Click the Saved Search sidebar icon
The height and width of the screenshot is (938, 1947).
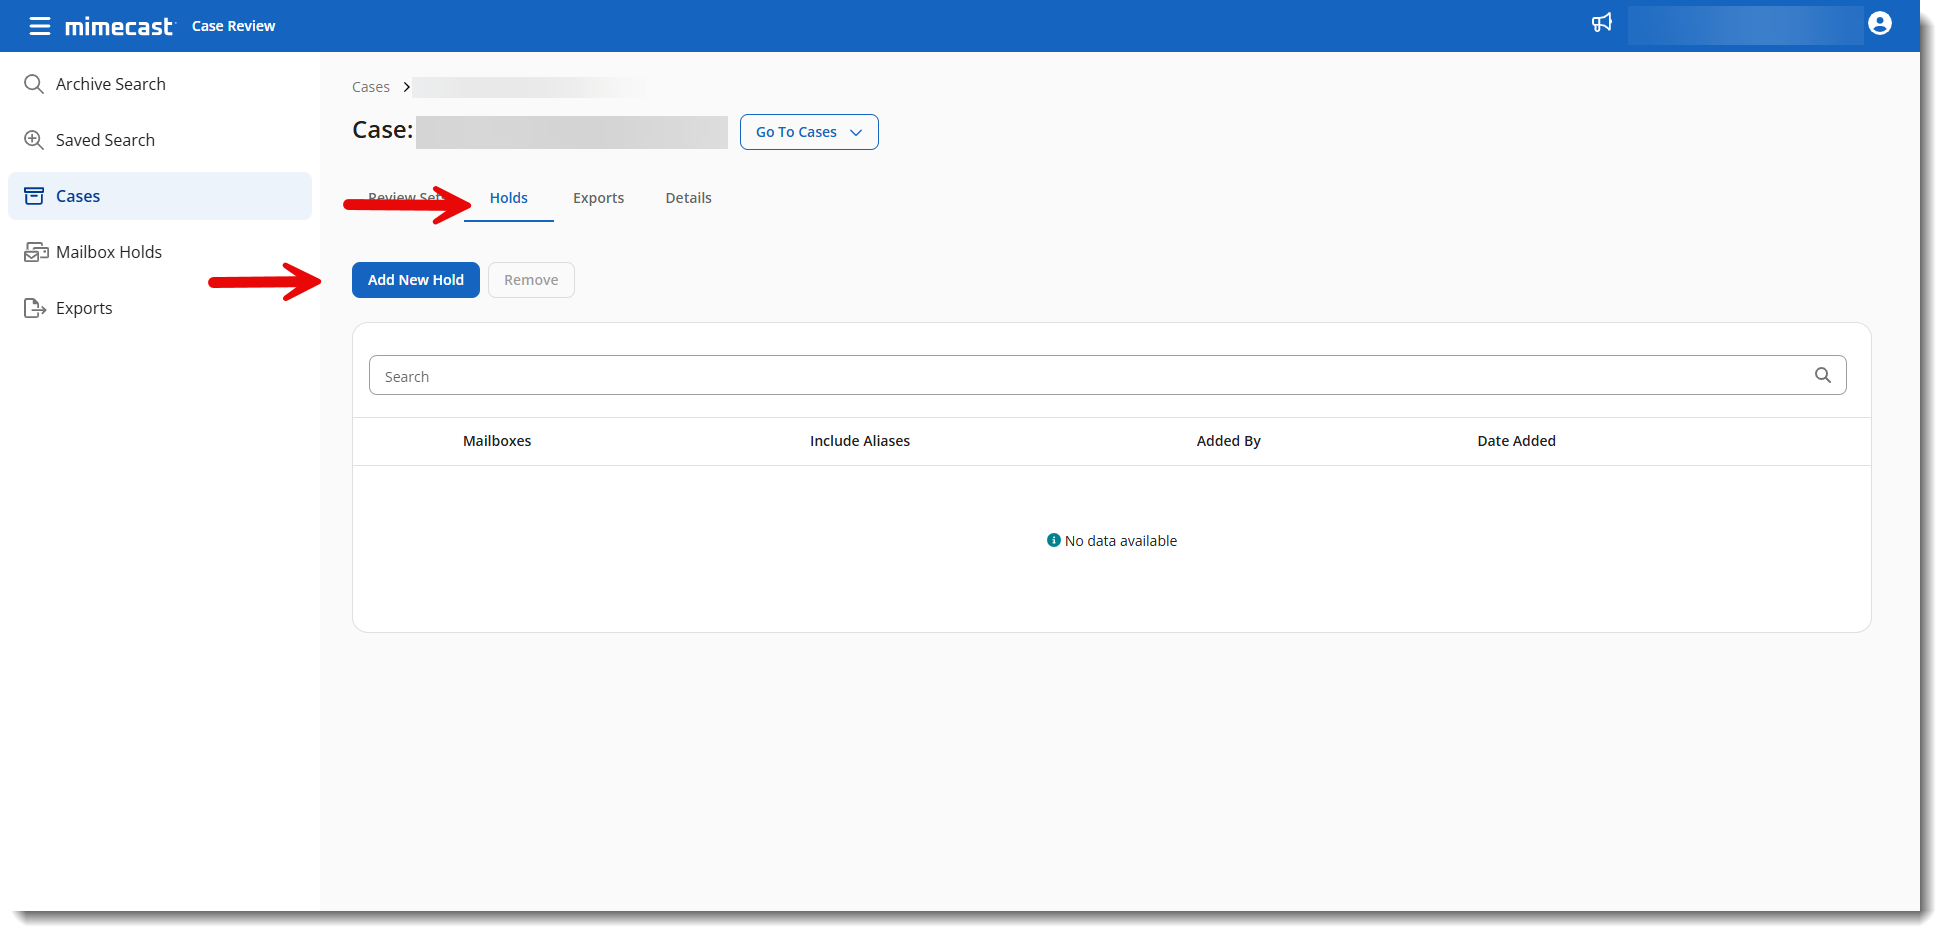click(34, 140)
